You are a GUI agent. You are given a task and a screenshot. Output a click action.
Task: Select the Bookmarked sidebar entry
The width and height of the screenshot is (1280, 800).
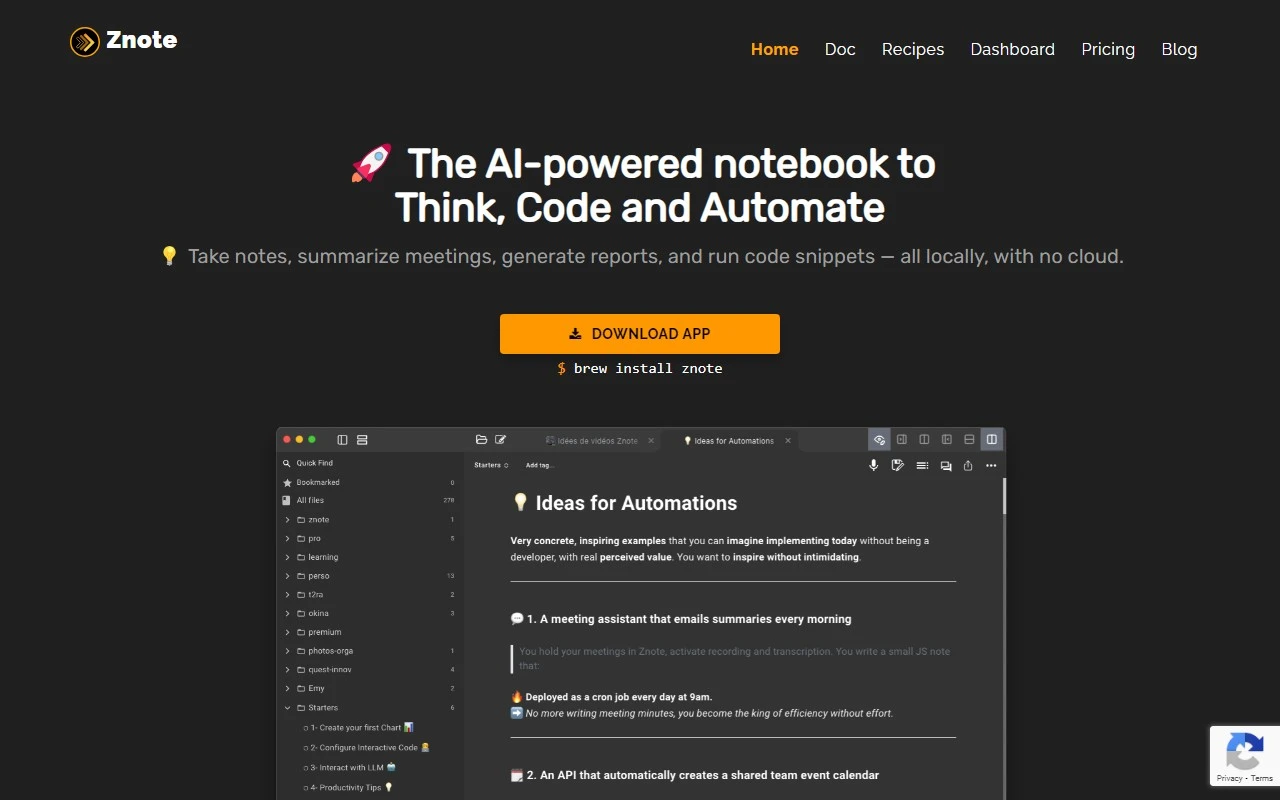click(x=368, y=482)
